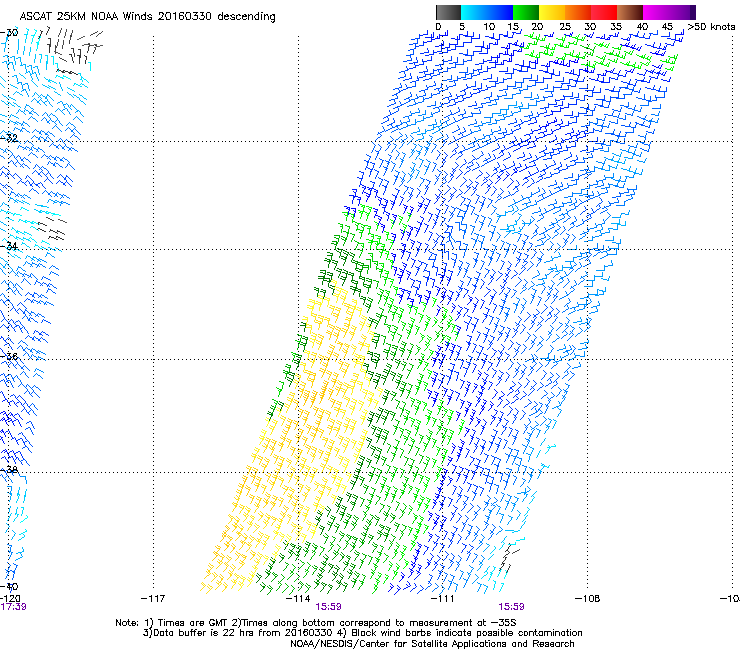Click the '25' legend scale number
This screenshot has height=650, width=740.
pos(564,27)
